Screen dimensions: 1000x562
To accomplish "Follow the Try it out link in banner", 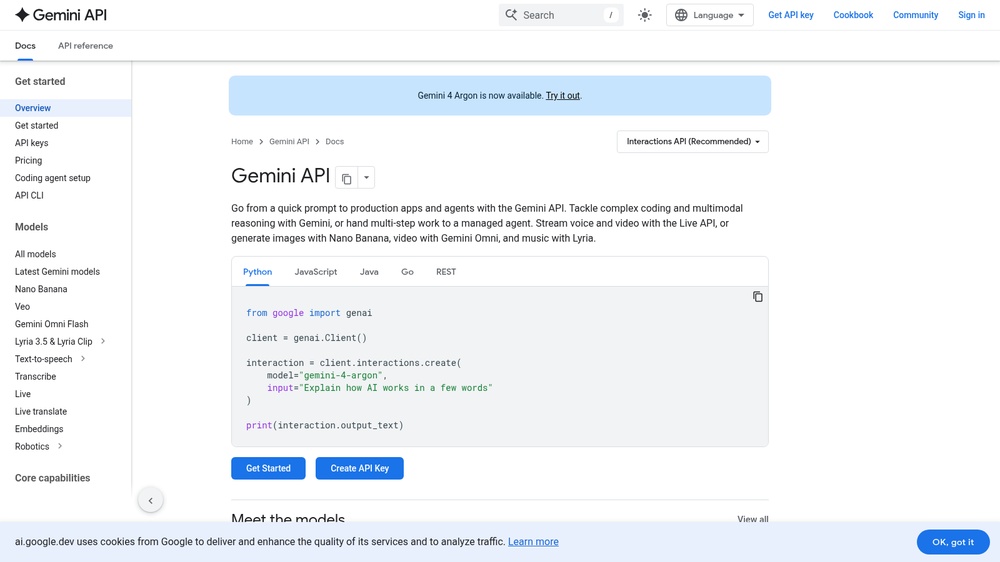I will coord(562,96).
